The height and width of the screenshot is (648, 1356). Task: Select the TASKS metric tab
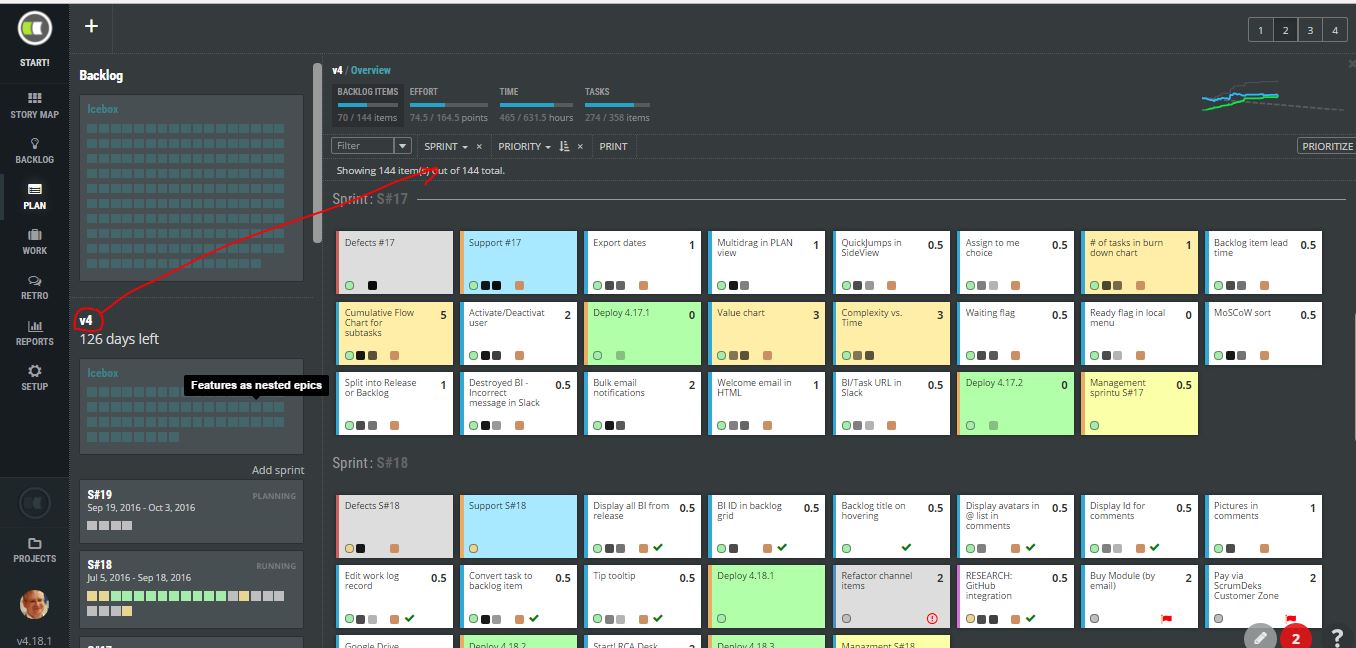[x=617, y=104]
